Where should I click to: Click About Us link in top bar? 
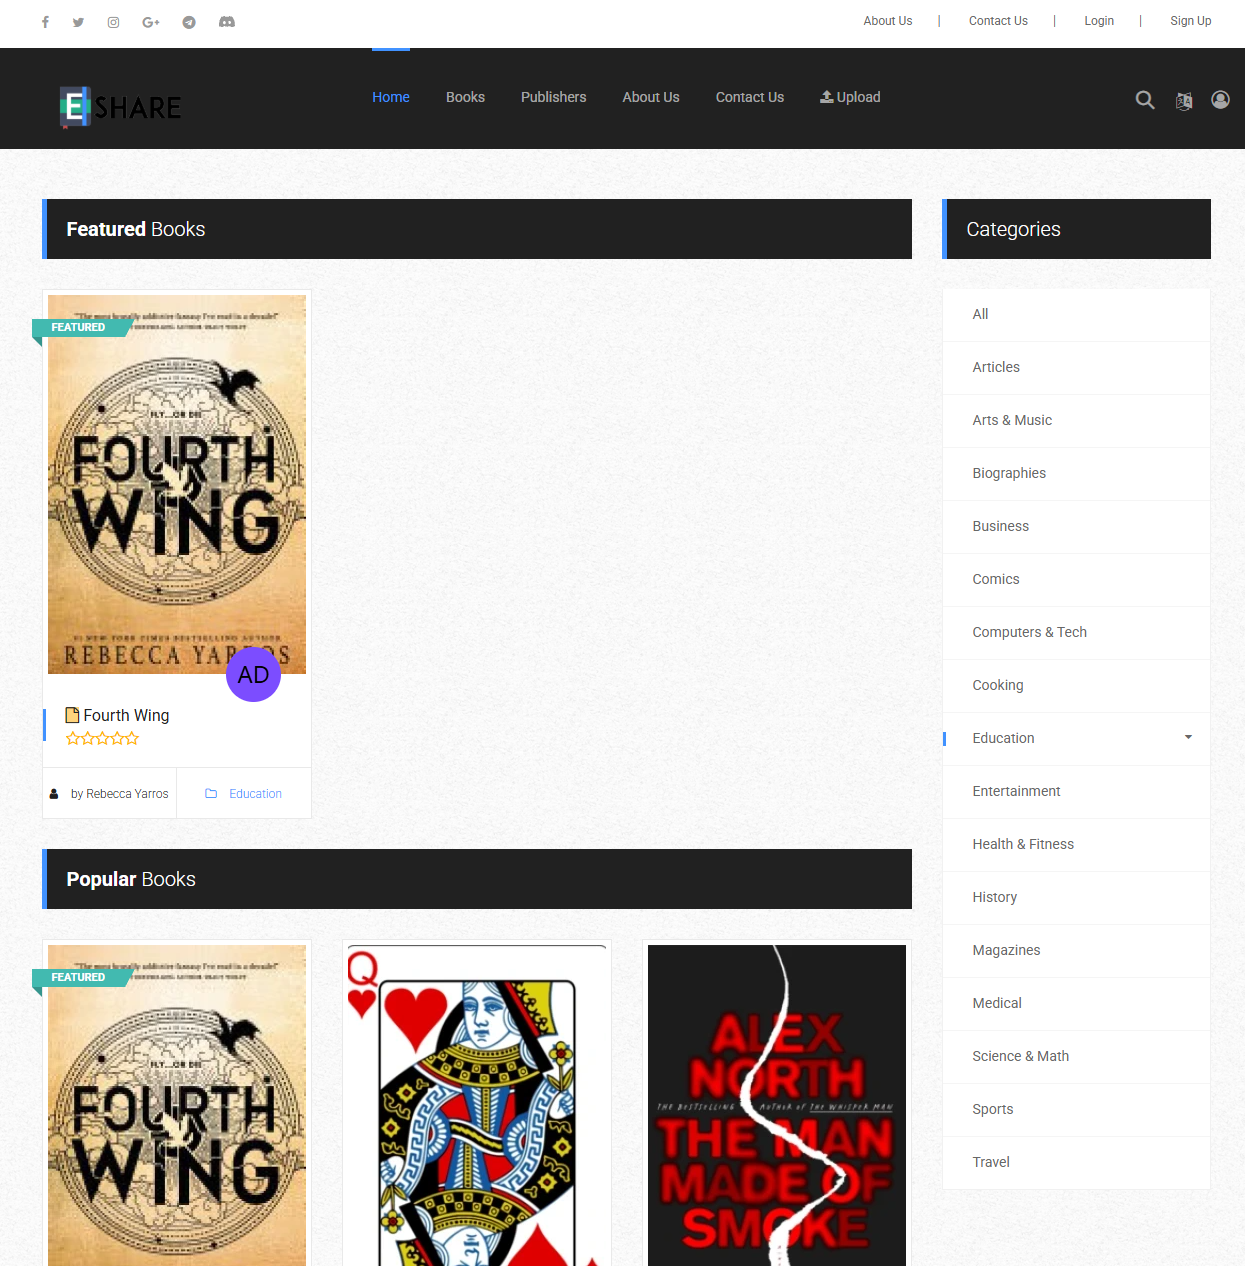pyautogui.click(x=888, y=21)
